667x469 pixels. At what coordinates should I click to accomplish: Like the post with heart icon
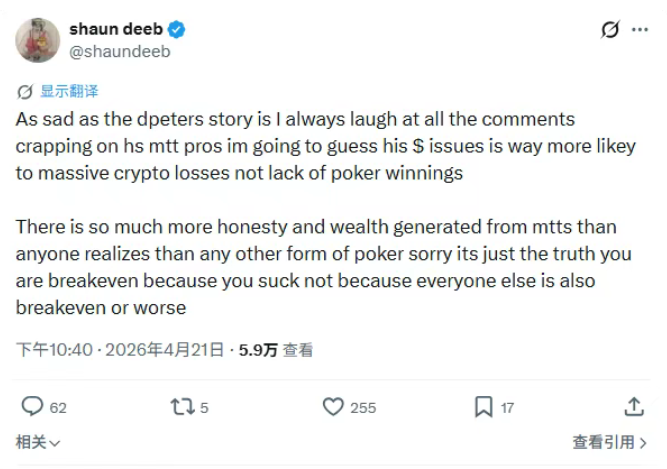coord(333,407)
